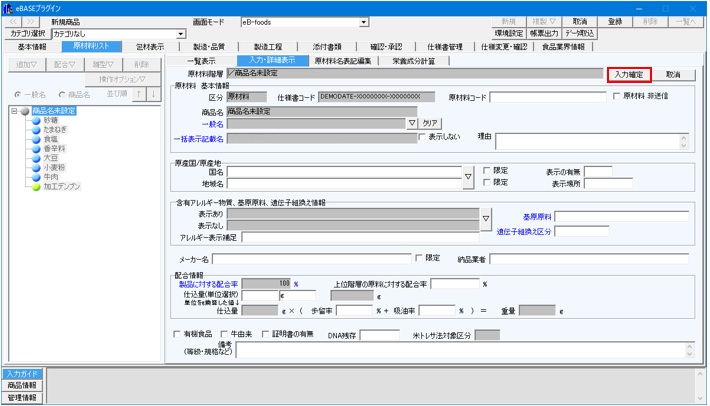Open the 原材料名表記編集 sub-tab
Image resolution: width=710 pixels, height=406 pixels.
tap(343, 61)
